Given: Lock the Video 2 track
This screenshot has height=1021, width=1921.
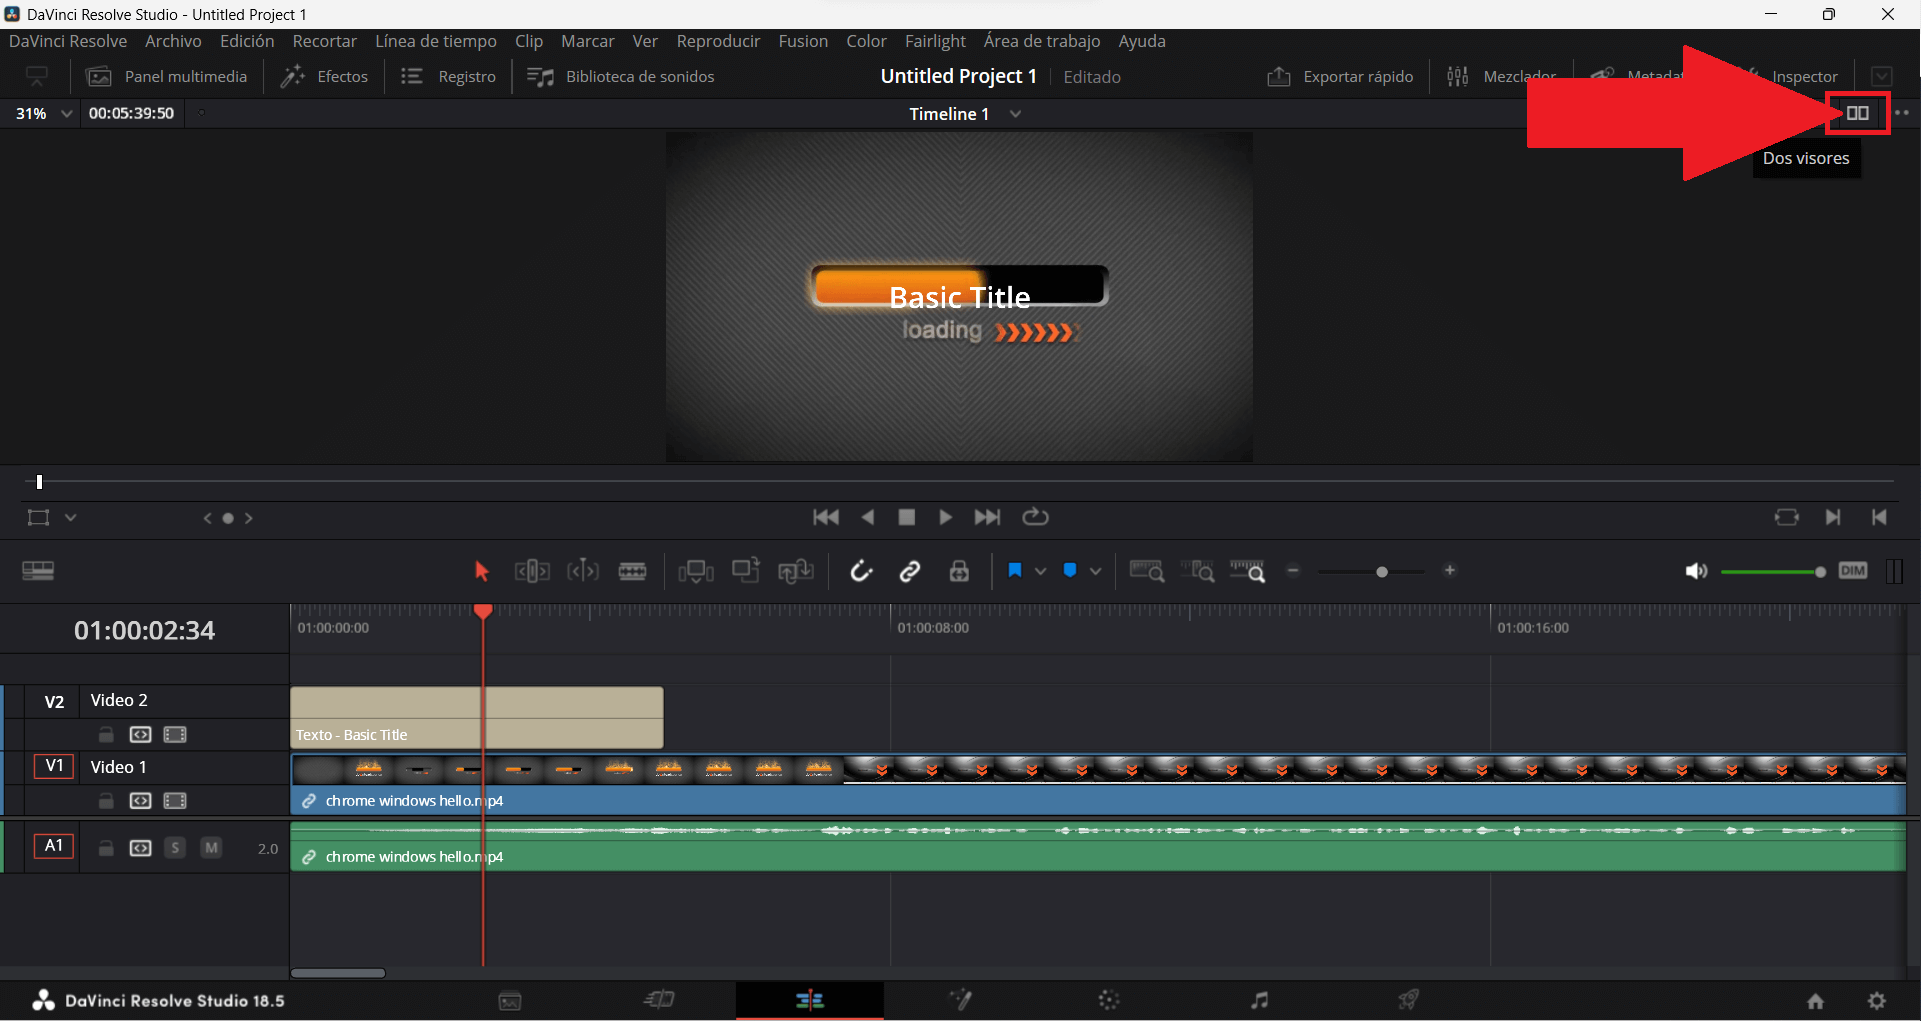Looking at the screenshot, I should tap(106, 735).
